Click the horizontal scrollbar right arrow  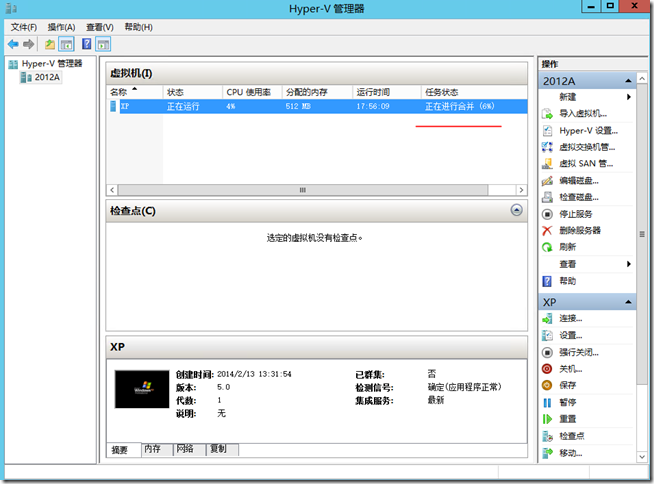click(x=521, y=190)
